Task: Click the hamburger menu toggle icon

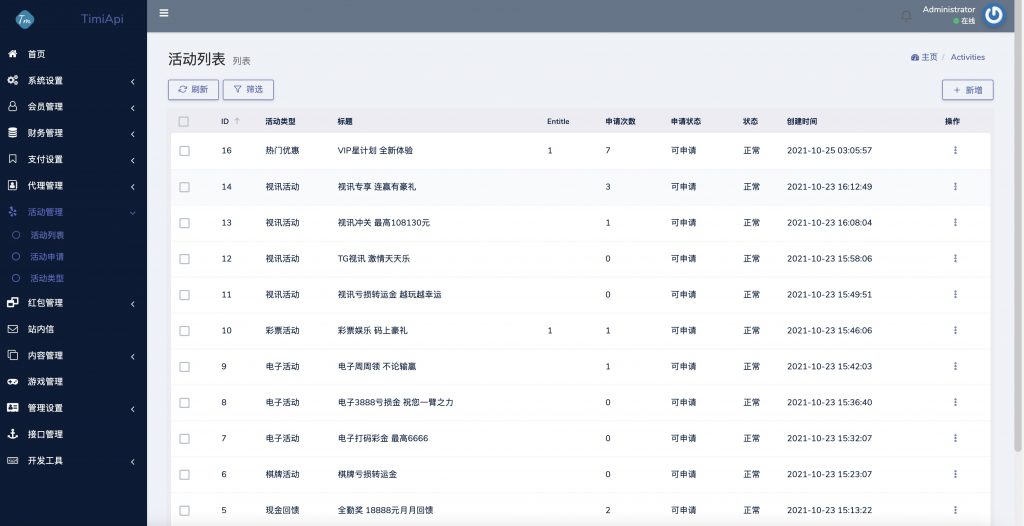Action: 164,14
